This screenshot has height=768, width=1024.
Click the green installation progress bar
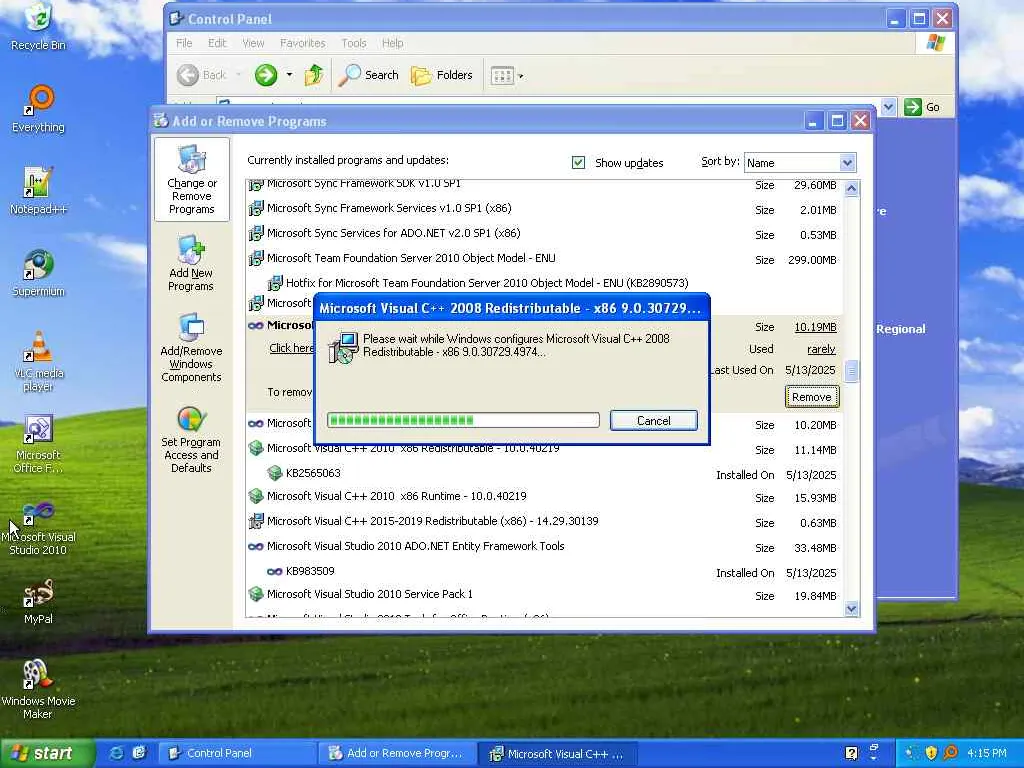463,420
